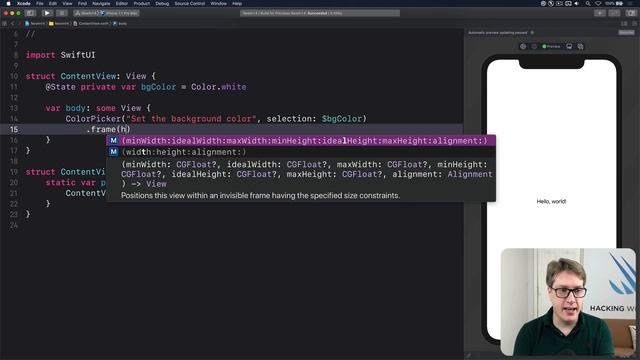Click the build status activity bar
This screenshot has width=640, height=360.
[x=320, y=13]
